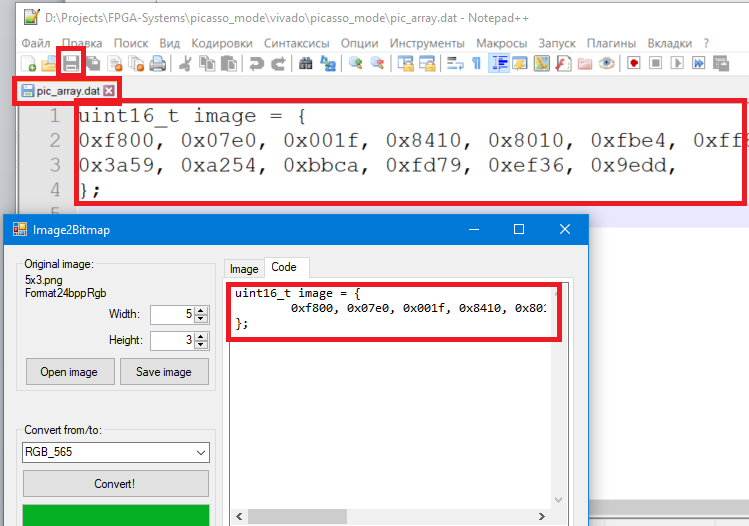Close the pic_array.dat tab

109,91
